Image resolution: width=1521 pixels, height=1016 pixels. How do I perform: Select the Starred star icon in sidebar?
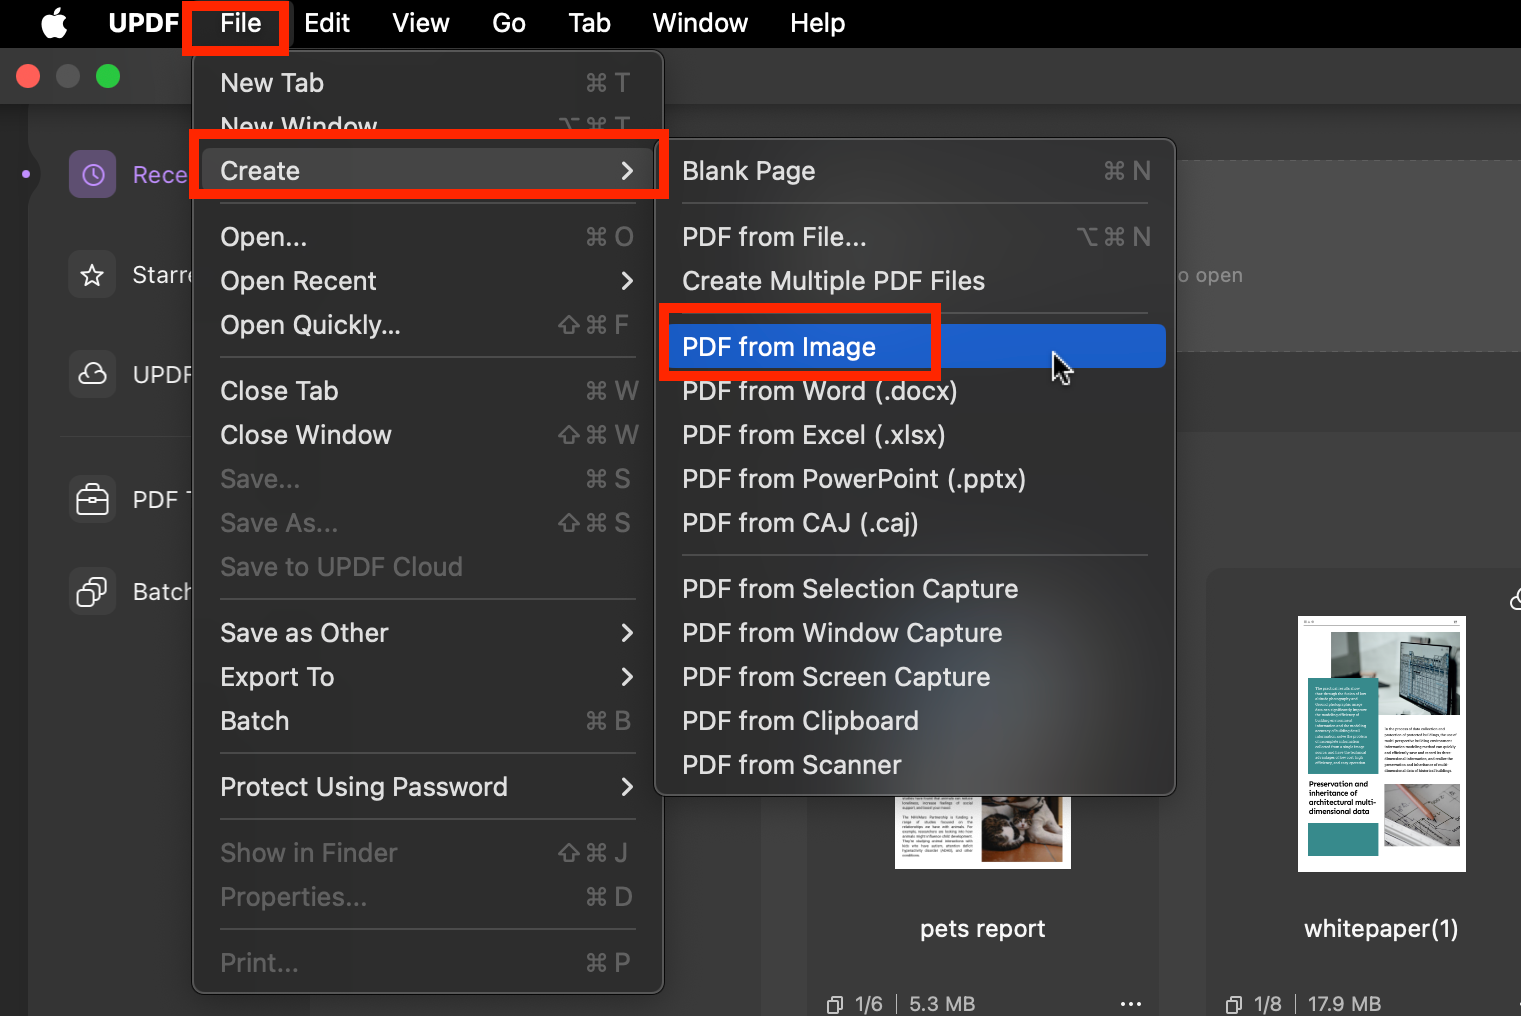(92, 274)
